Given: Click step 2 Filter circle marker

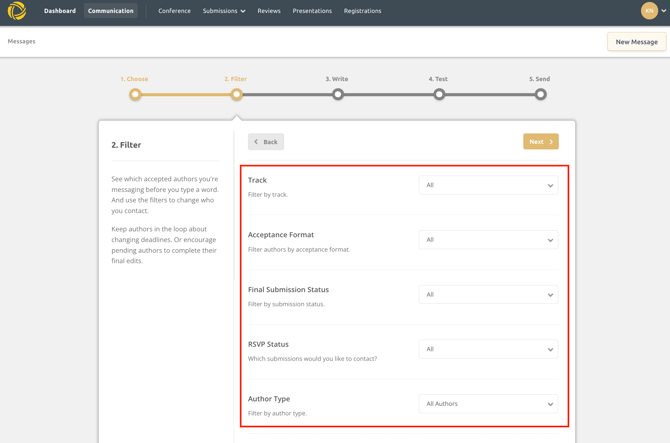Looking at the screenshot, I should 236,94.
